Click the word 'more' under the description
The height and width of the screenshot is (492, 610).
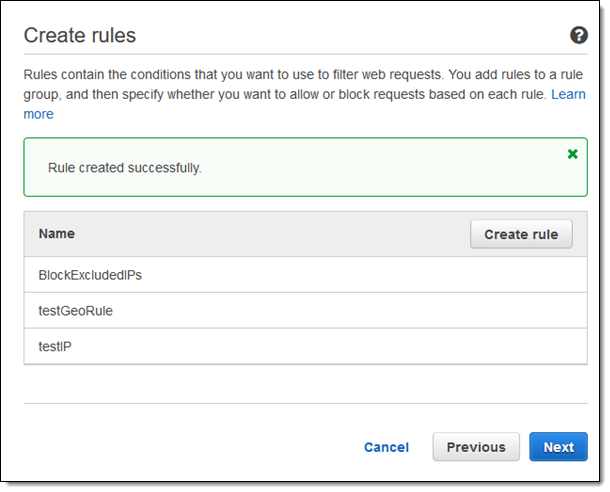(39, 114)
